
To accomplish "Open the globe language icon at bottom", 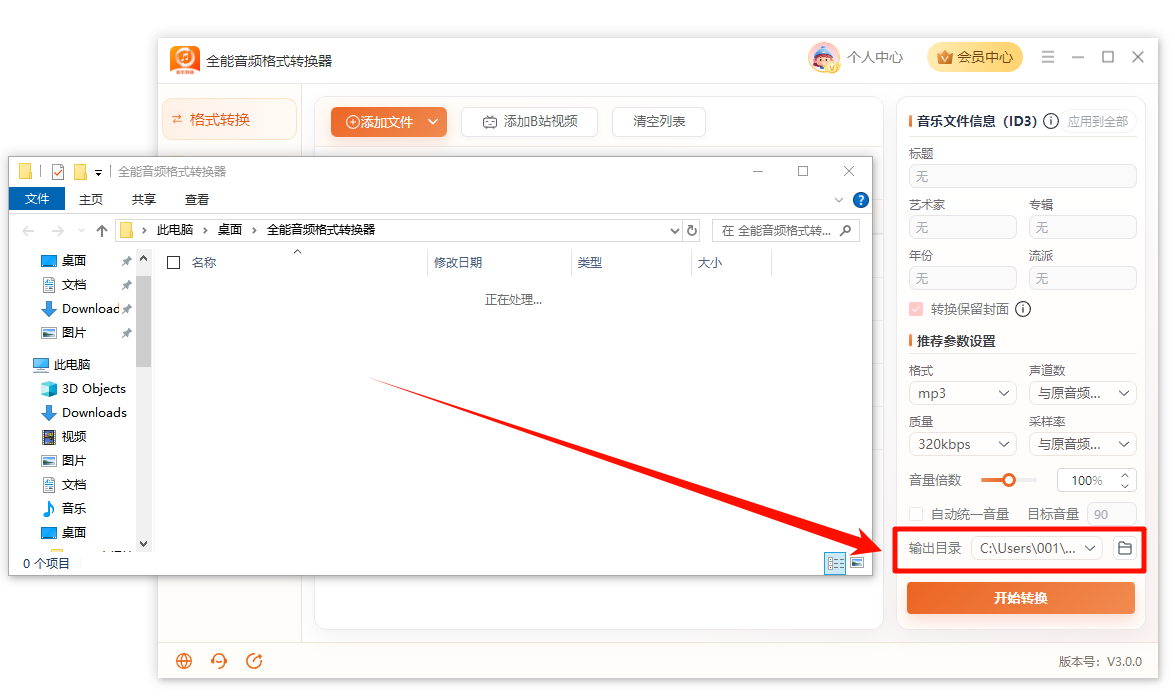I will click(184, 661).
